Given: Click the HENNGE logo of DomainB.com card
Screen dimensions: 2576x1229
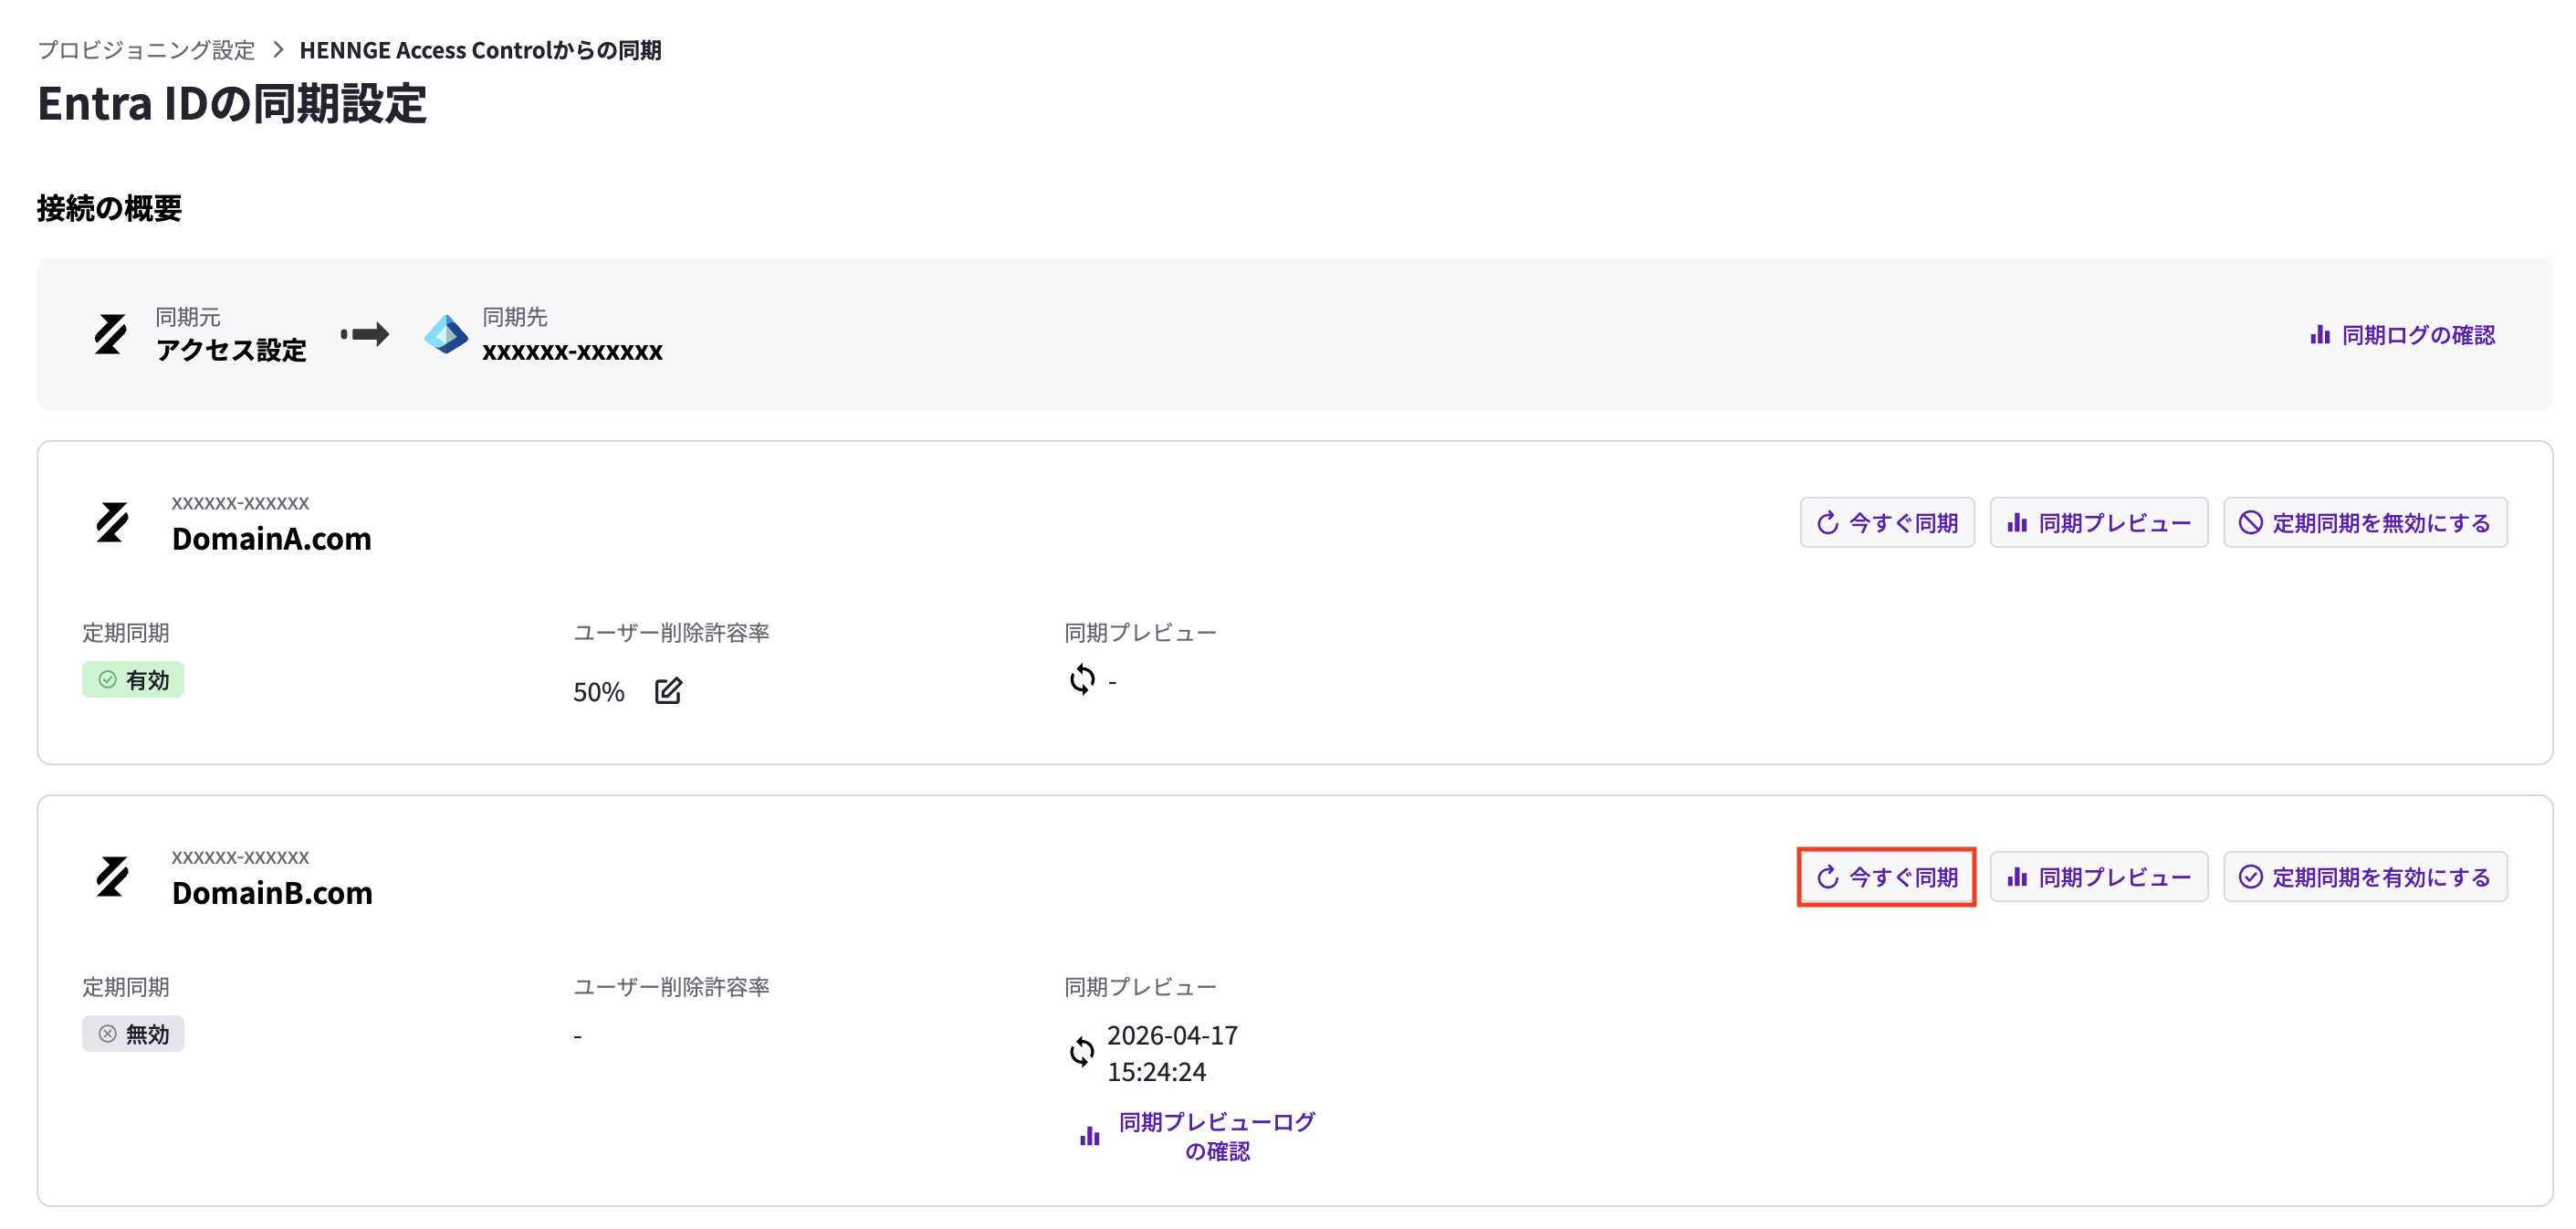Looking at the screenshot, I should (112, 876).
